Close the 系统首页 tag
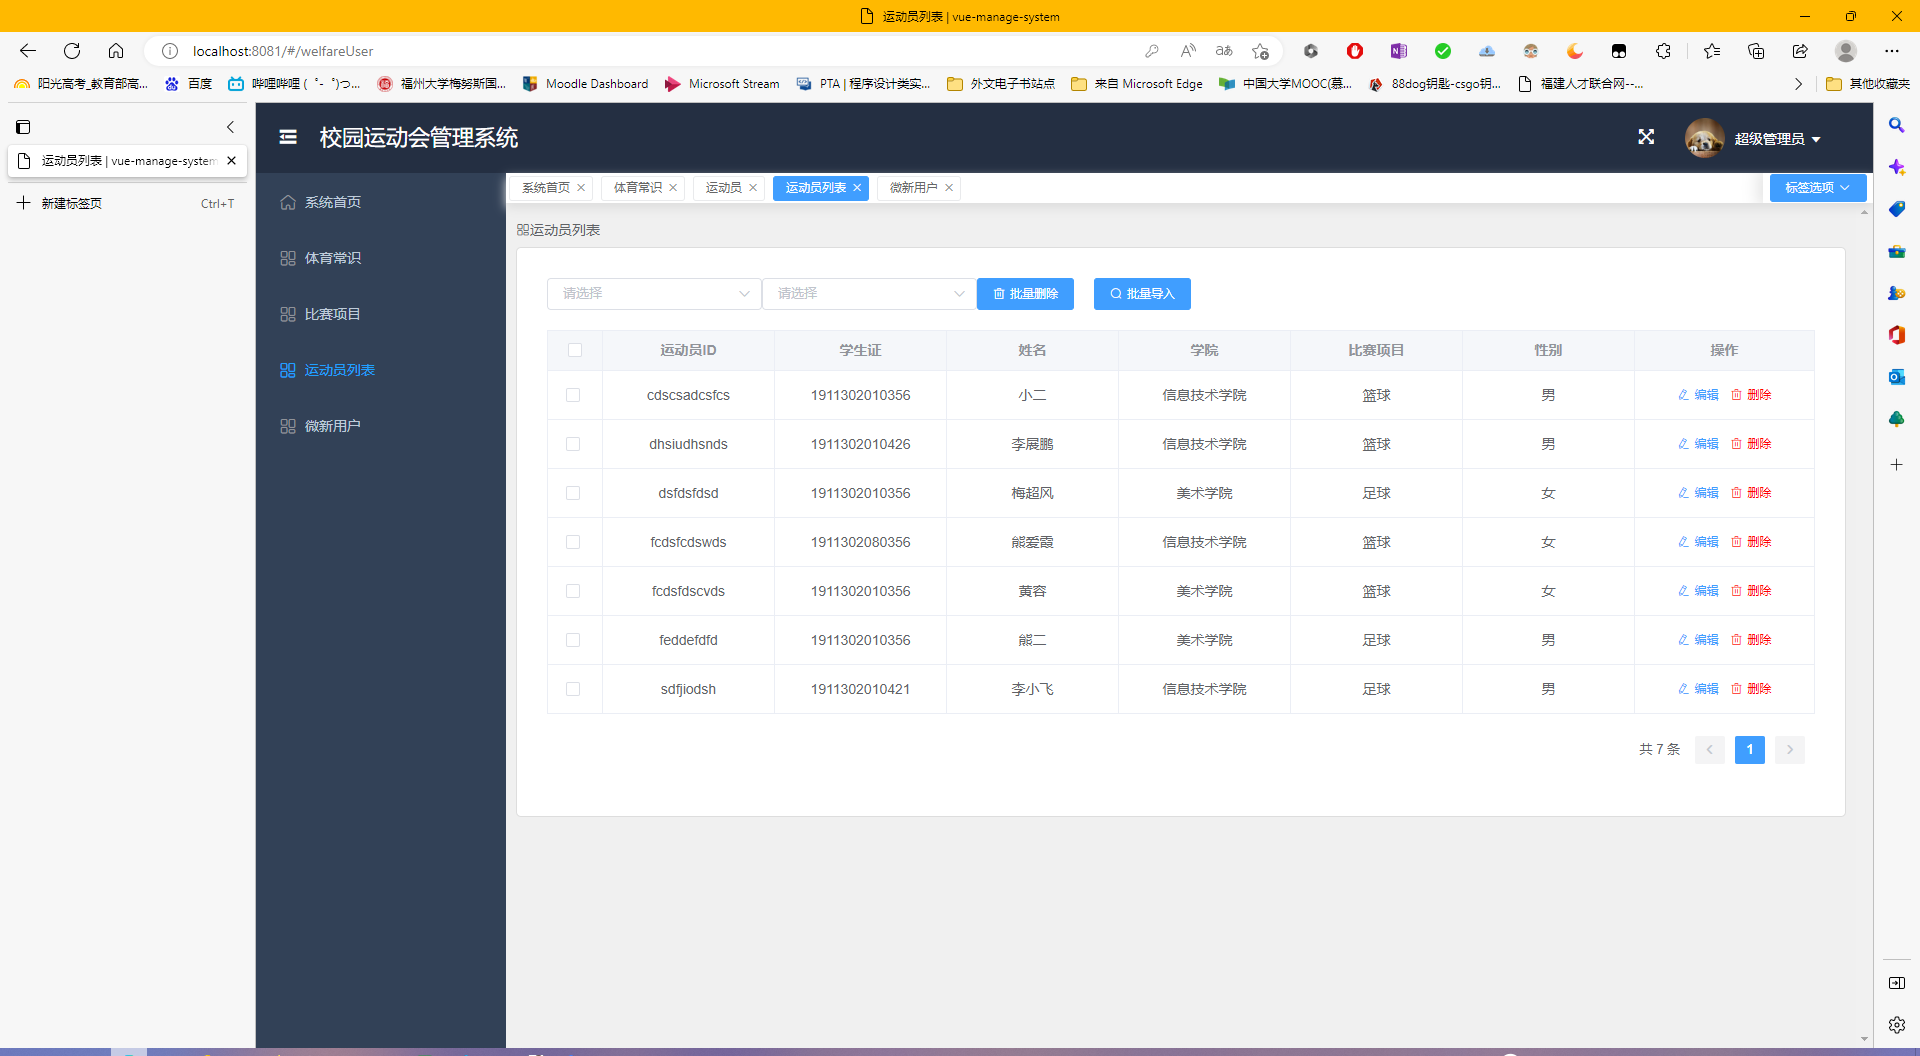Image resolution: width=1920 pixels, height=1056 pixels. 581,188
